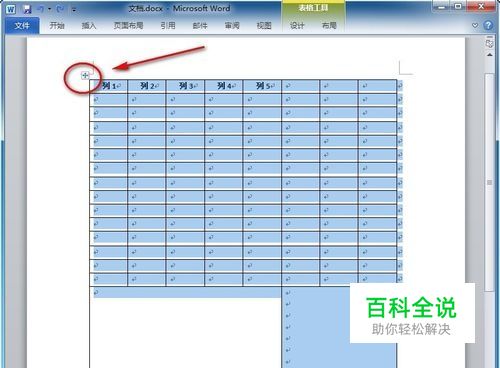Click the 列4 header cell

click(x=224, y=86)
